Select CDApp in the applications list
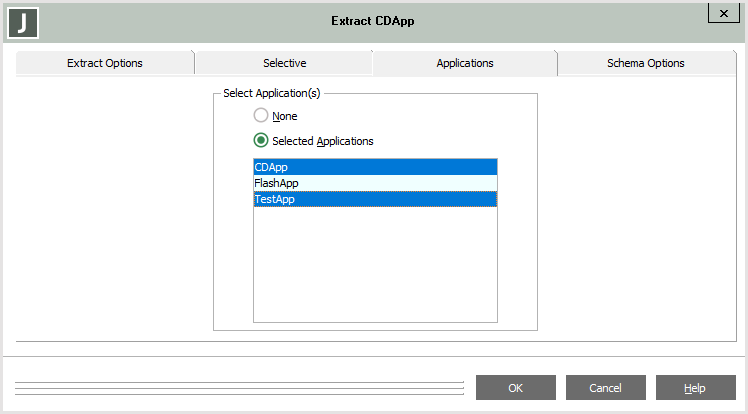This screenshot has height=414, width=748. tap(374, 167)
